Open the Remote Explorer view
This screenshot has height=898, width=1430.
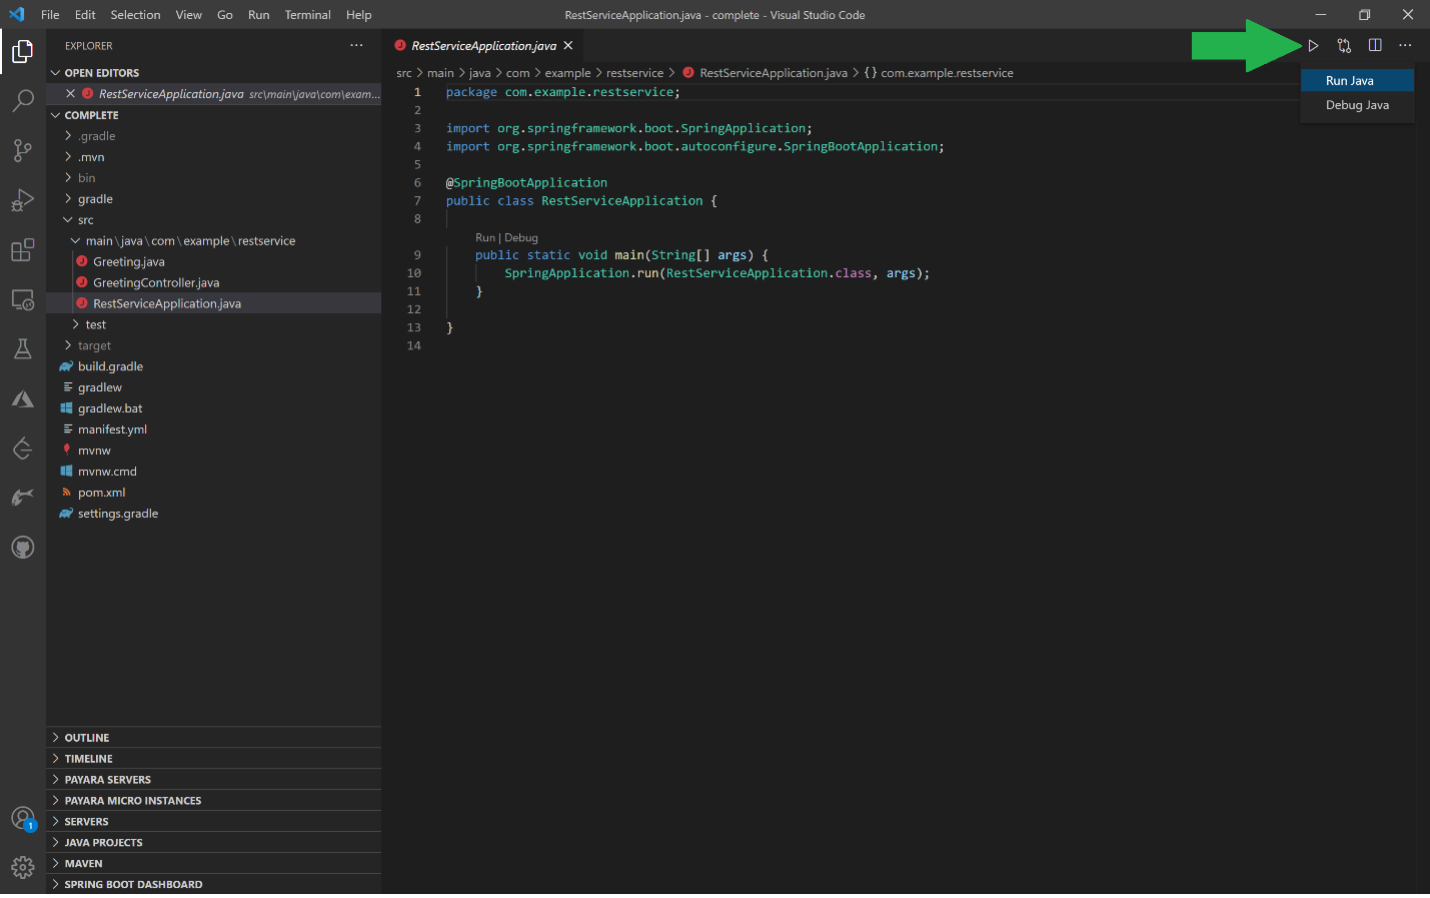click(x=22, y=299)
